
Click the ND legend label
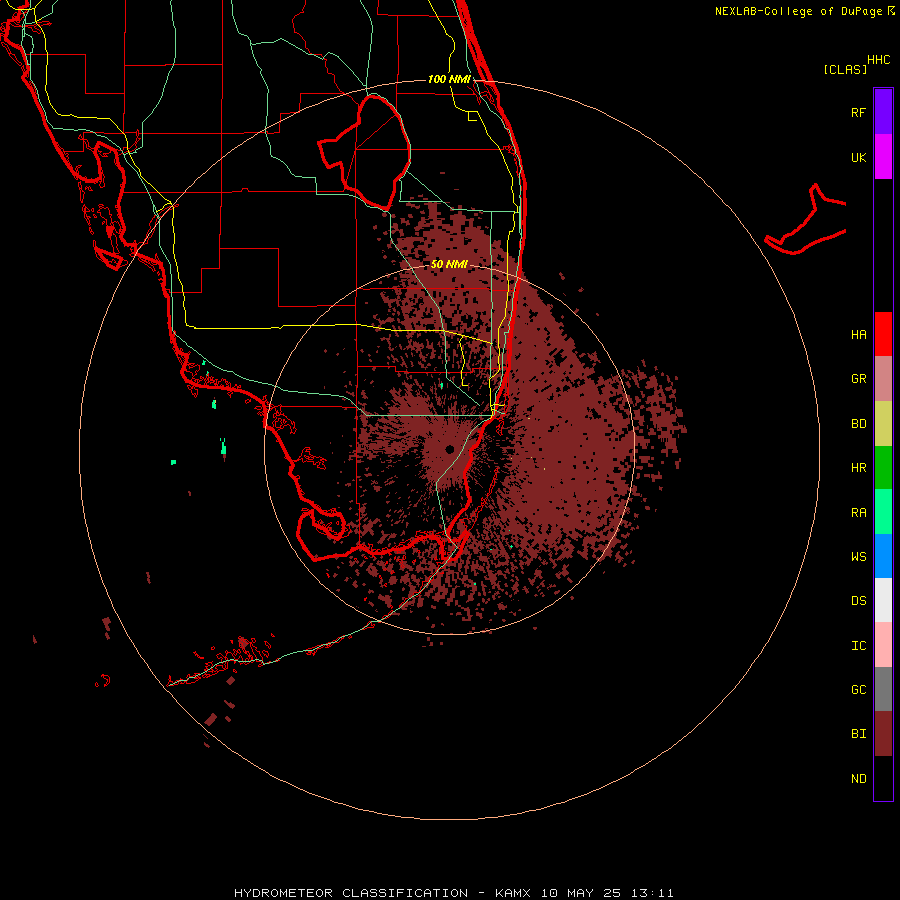point(858,779)
